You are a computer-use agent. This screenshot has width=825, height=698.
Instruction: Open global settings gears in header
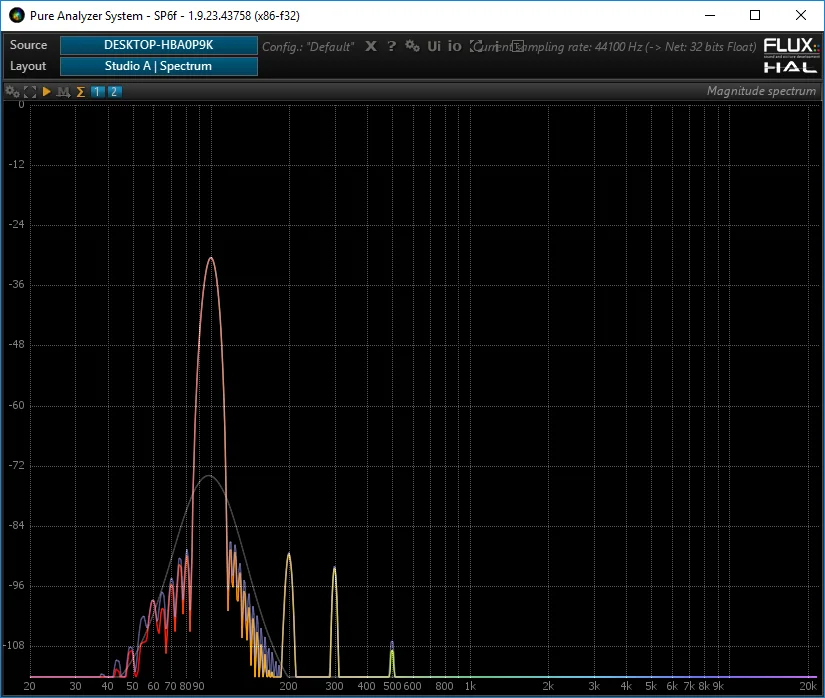[412, 46]
